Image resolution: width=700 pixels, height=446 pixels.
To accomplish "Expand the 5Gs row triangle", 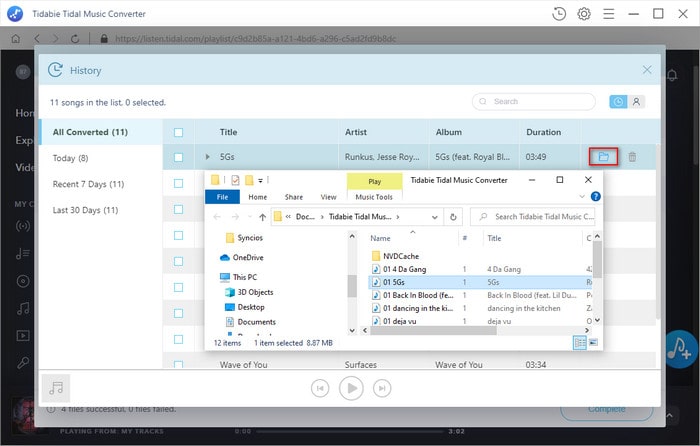I will tap(208, 157).
